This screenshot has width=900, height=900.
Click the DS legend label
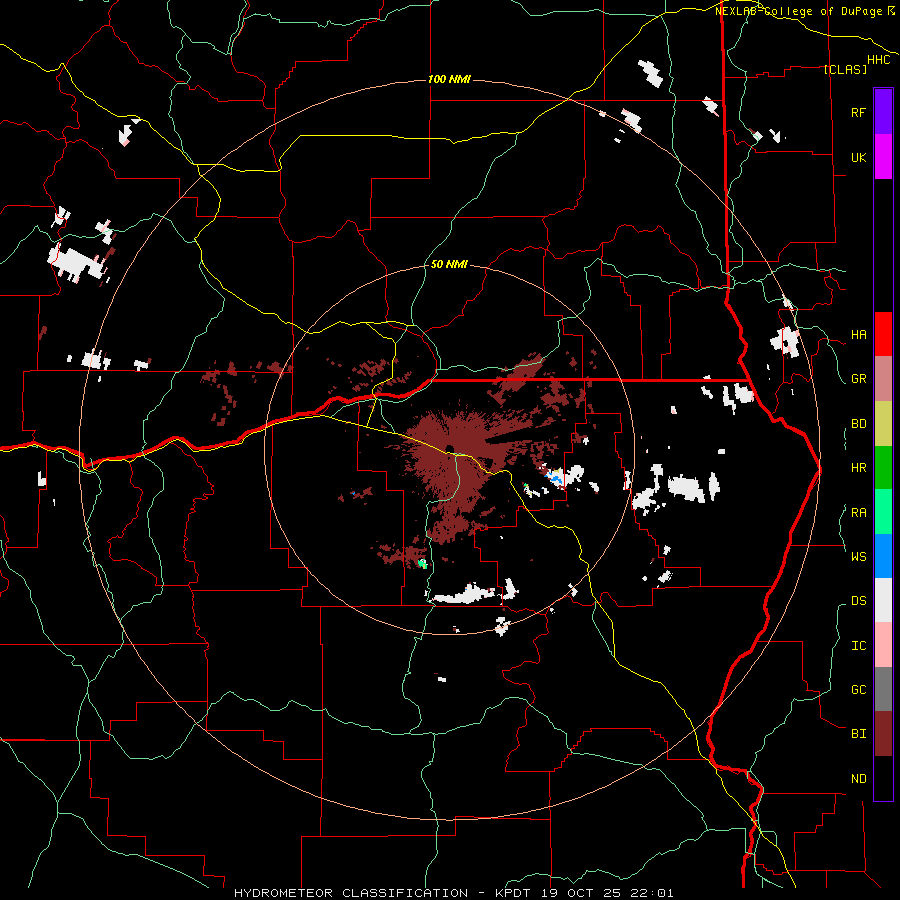click(858, 601)
